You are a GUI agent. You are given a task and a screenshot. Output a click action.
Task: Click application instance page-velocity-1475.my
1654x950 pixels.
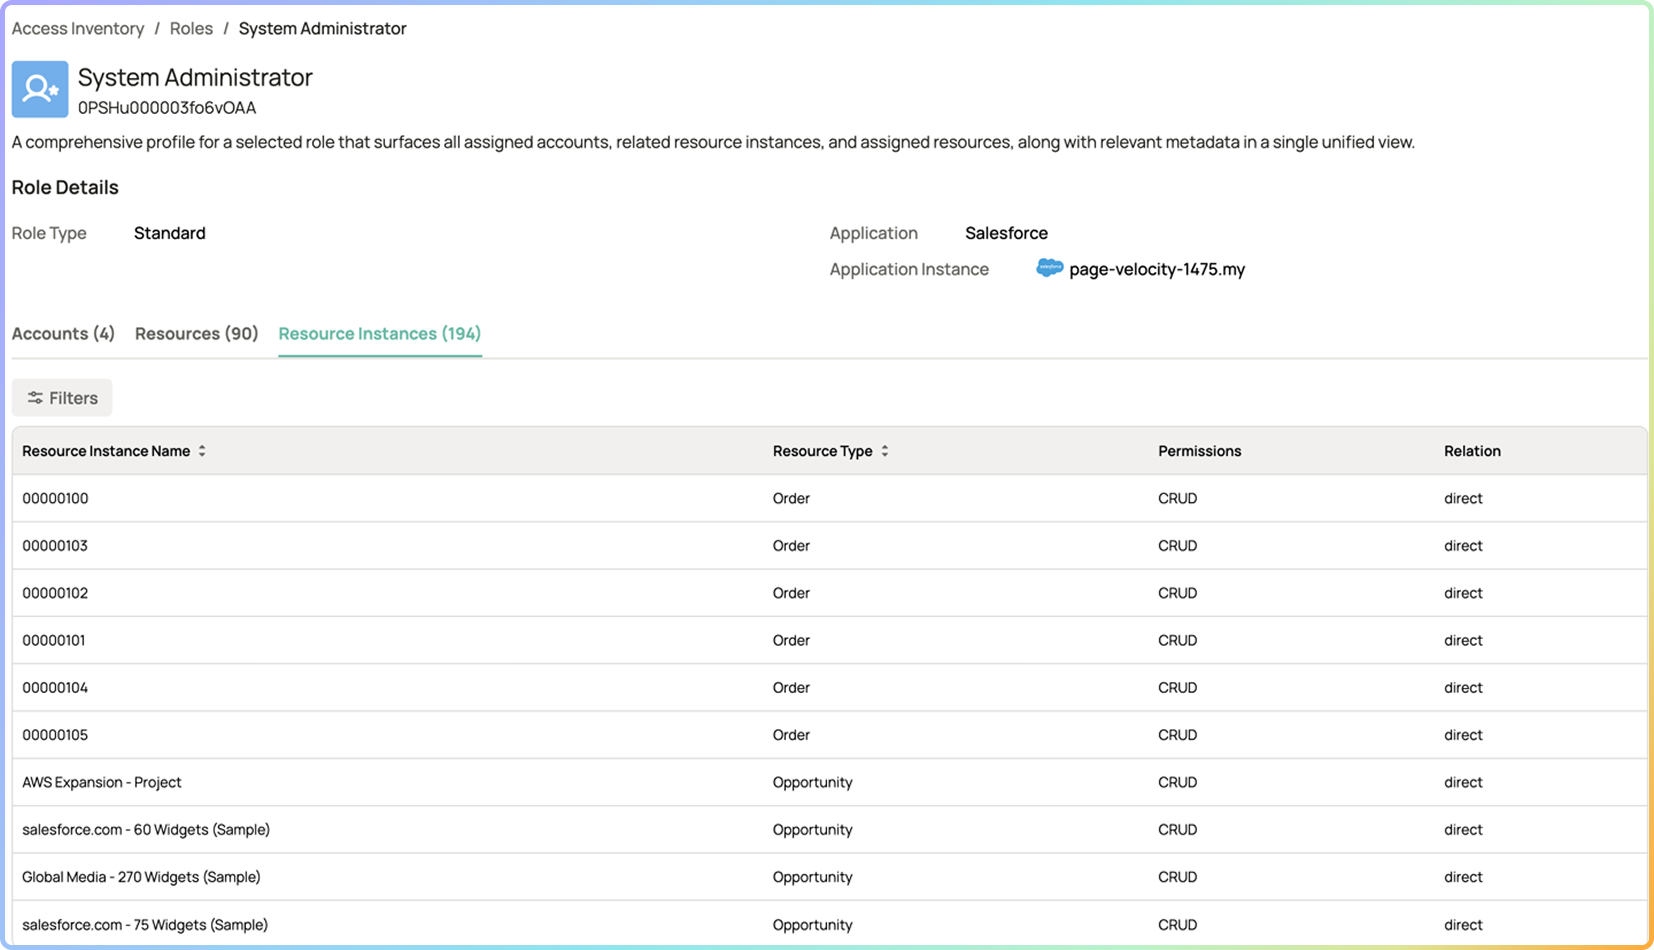point(1157,269)
